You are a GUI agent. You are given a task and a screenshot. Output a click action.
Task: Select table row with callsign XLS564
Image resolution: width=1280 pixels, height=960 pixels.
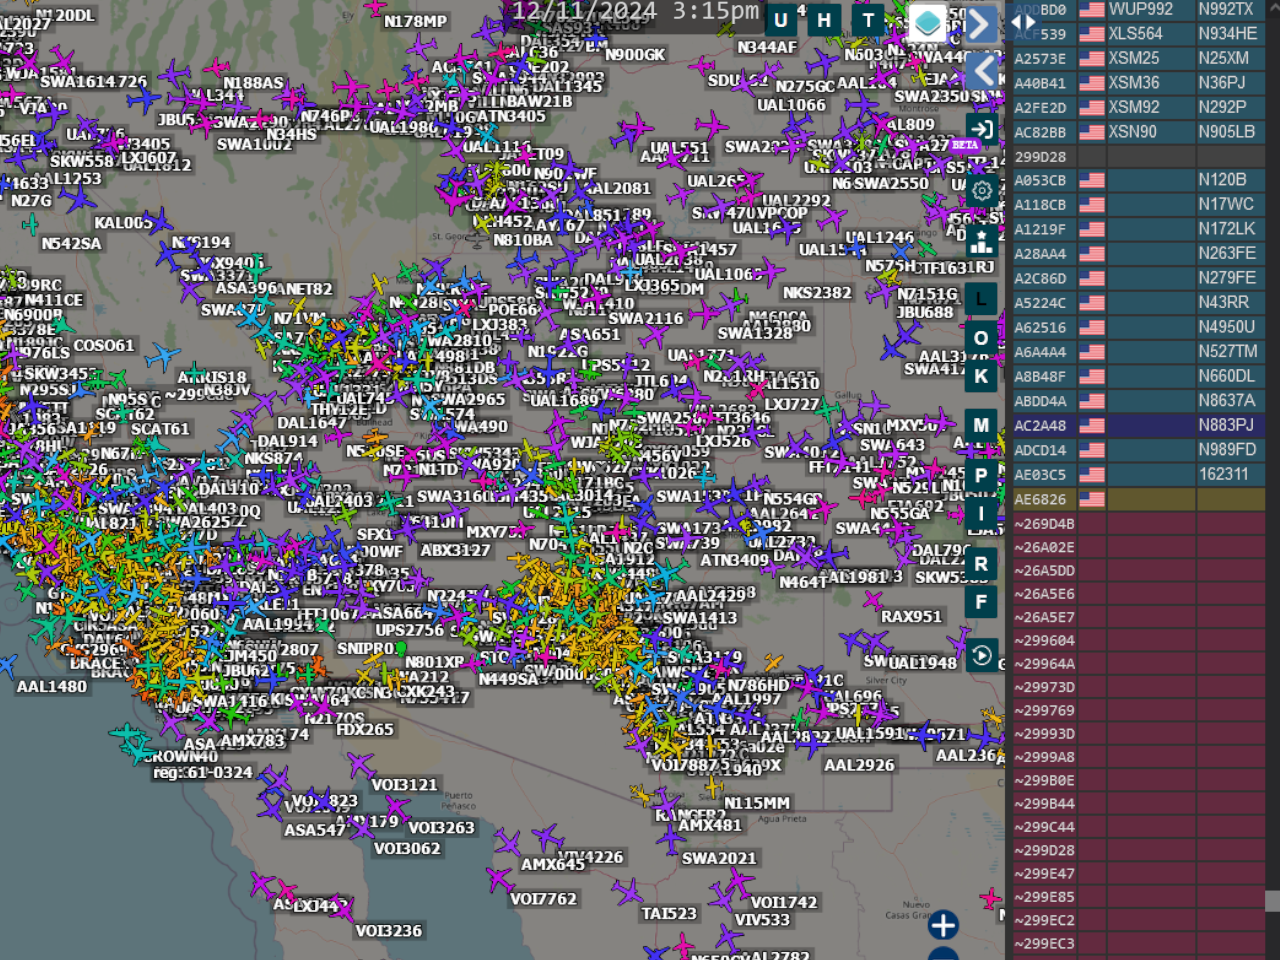pyautogui.click(x=1139, y=34)
